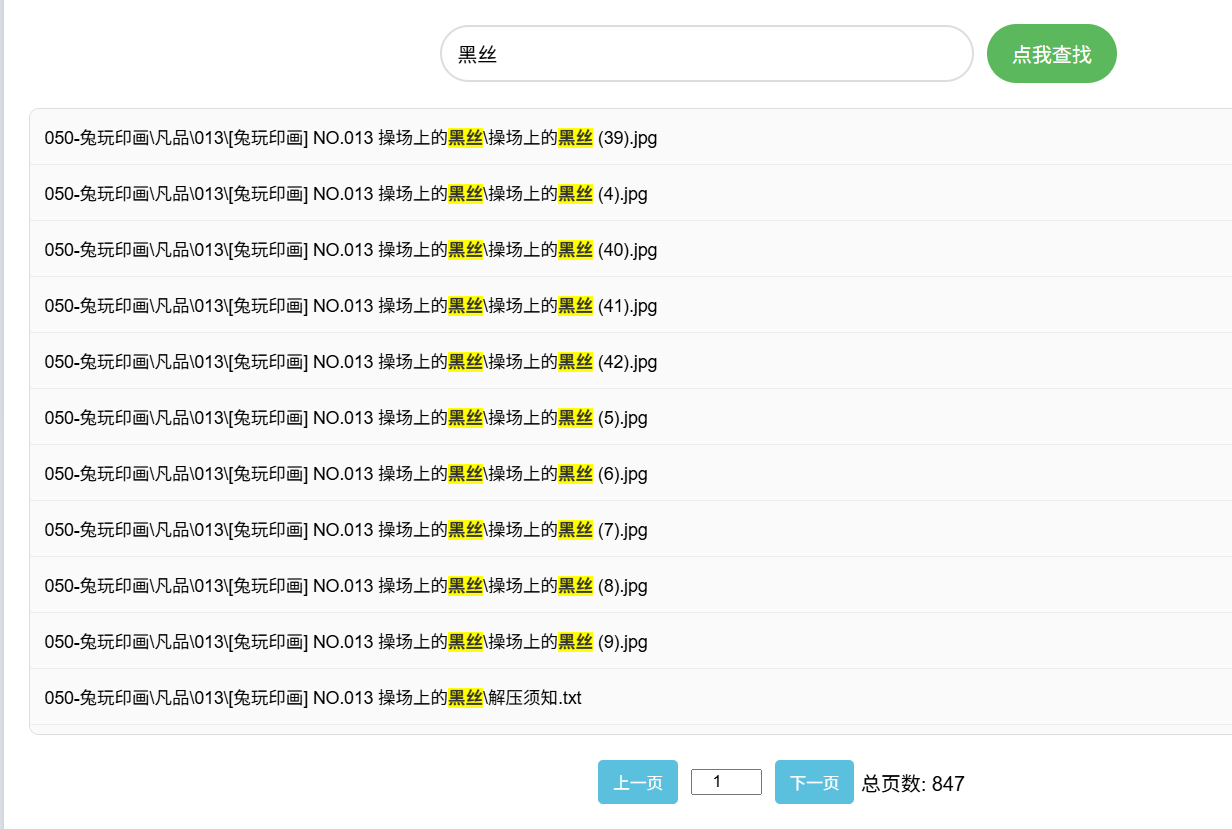Select the result ending in (41).jpg
Image resolution: width=1232 pixels, height=829 pixels.
631,305
